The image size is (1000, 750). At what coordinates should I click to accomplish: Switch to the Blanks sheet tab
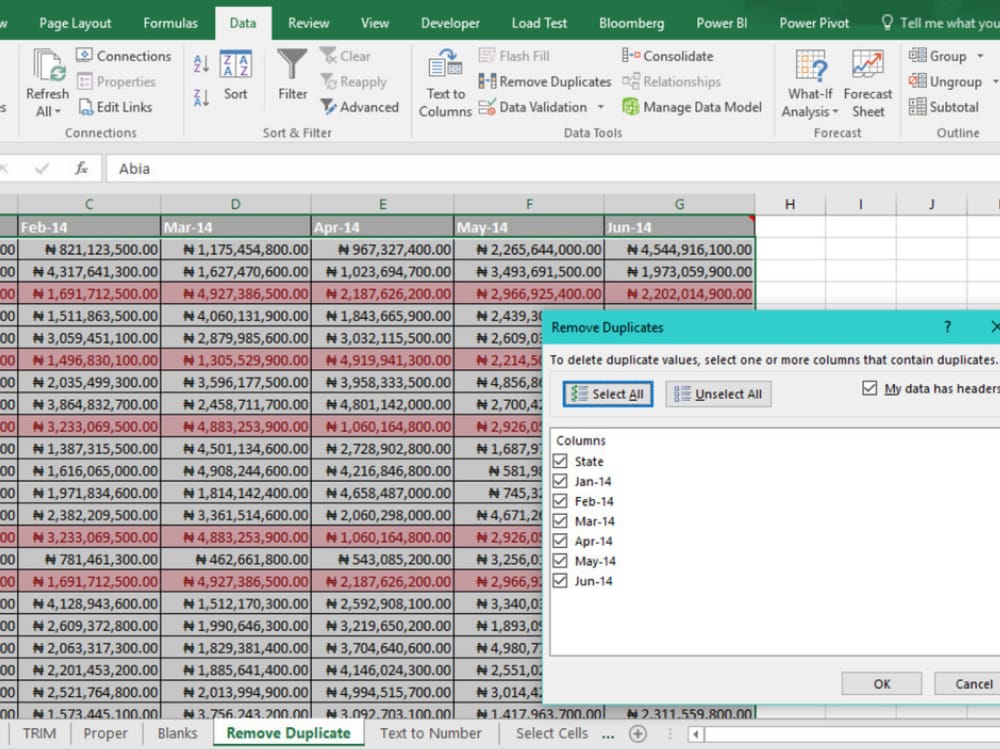(x=177, y=733)
